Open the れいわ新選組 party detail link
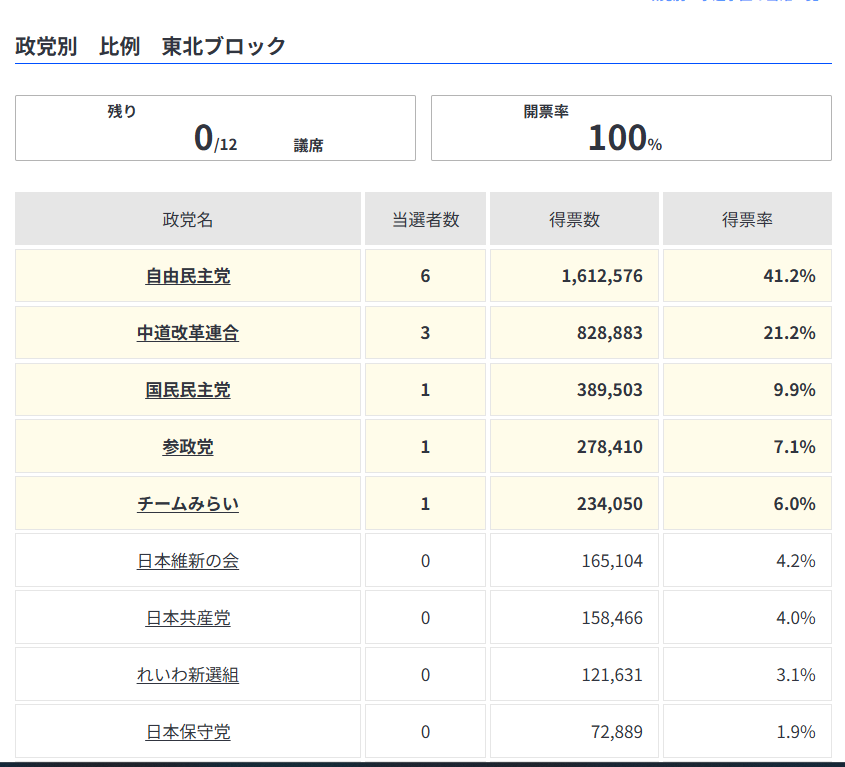 (186, 674)
